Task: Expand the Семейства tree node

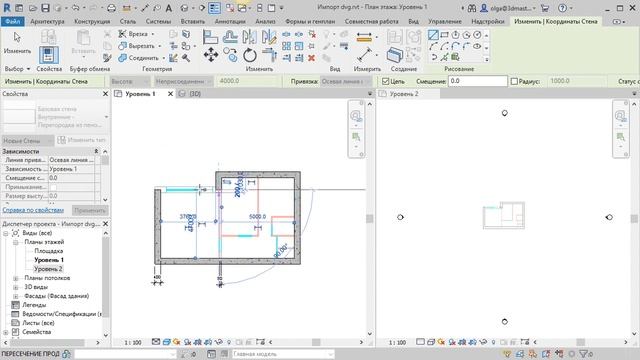Action: click(6, 332)
